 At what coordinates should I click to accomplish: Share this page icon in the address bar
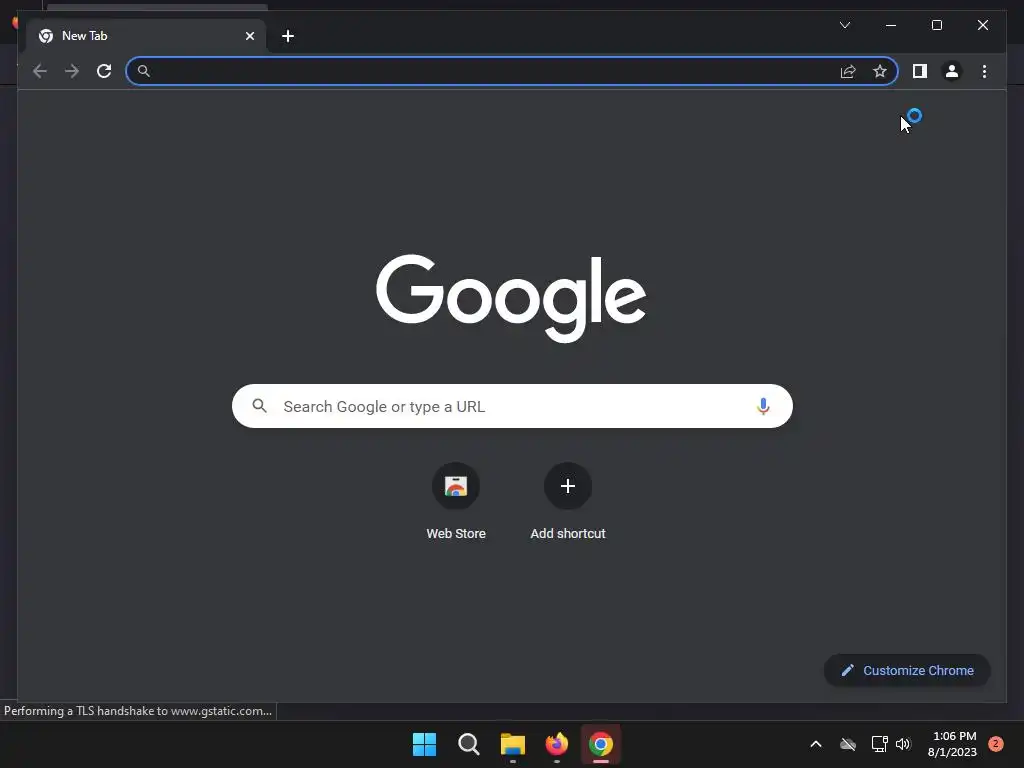(x=848, y=71)
